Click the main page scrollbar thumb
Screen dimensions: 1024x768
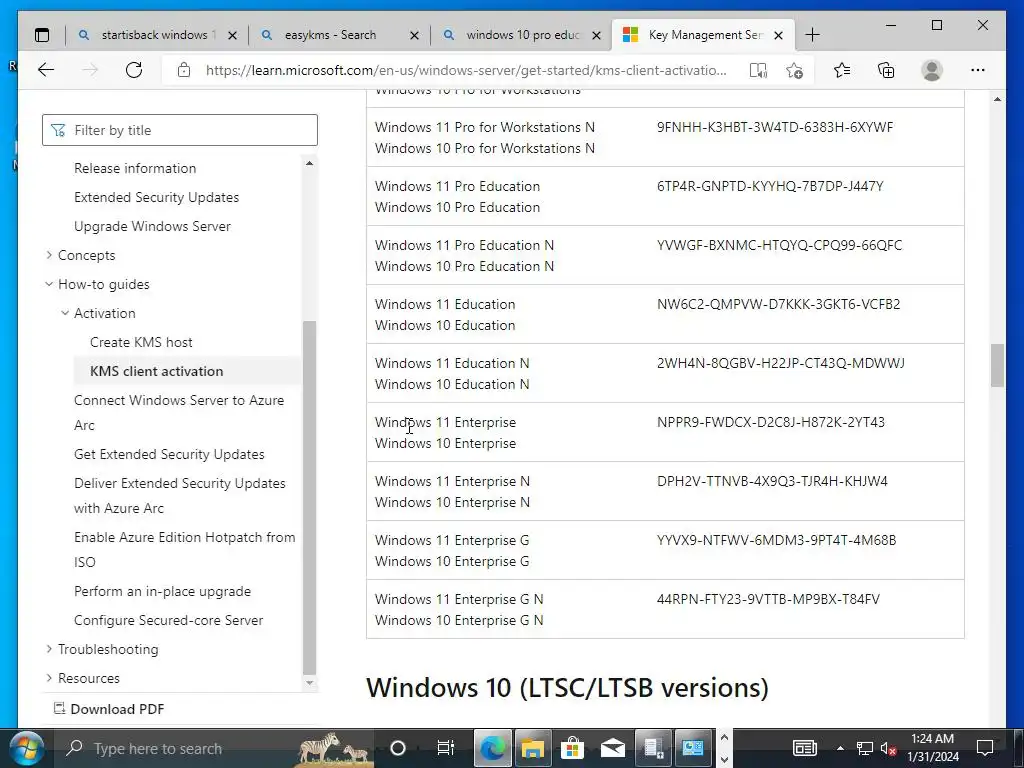point(997,365)
